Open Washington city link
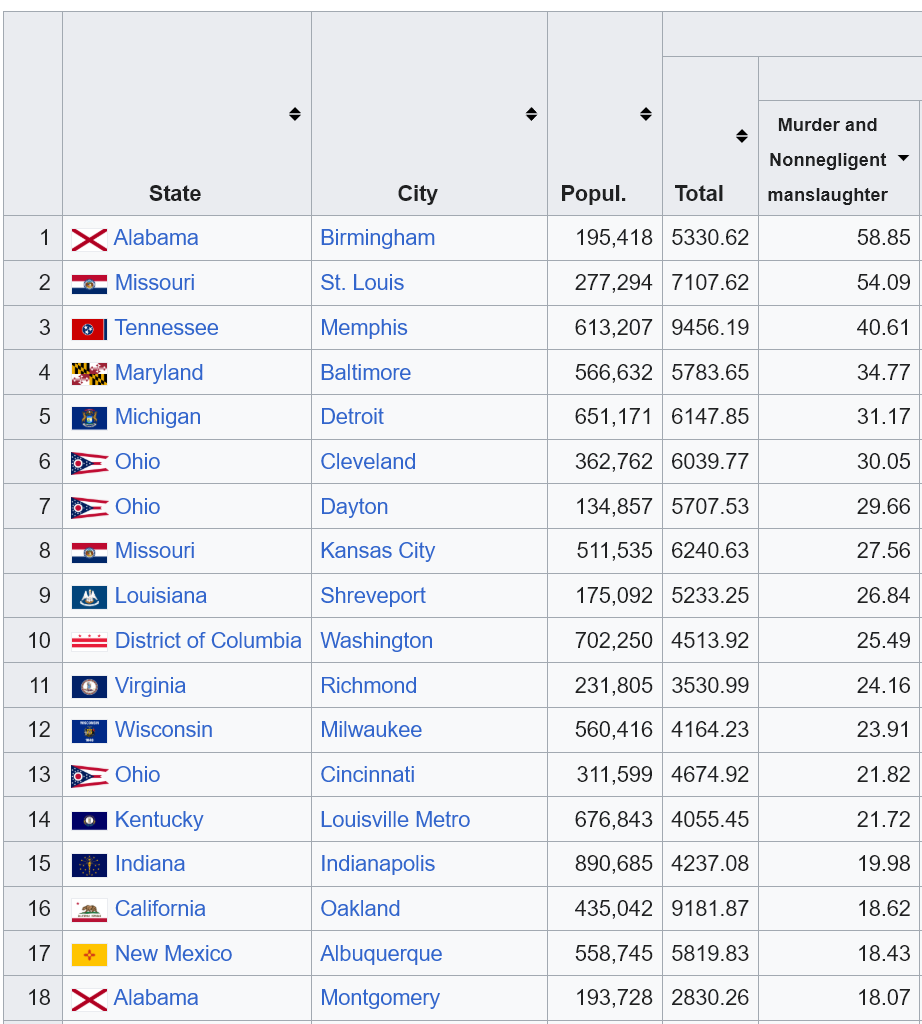Viewport: 922px width, 1024px height. point(376,641)
